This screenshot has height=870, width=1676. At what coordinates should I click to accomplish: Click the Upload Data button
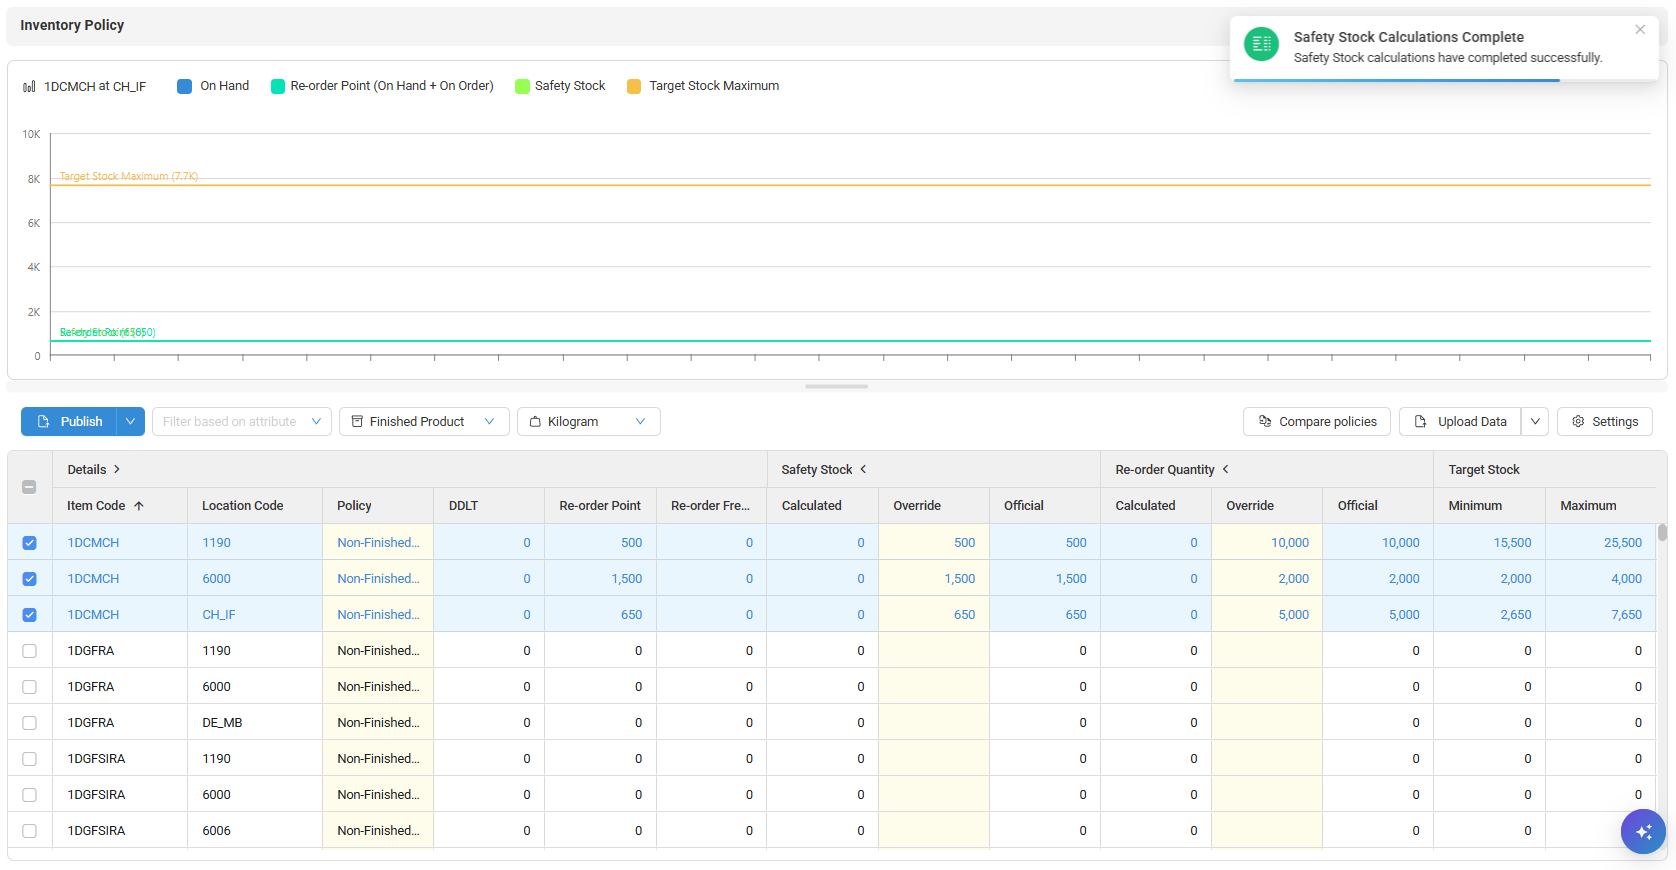[x=1460, y=422]
